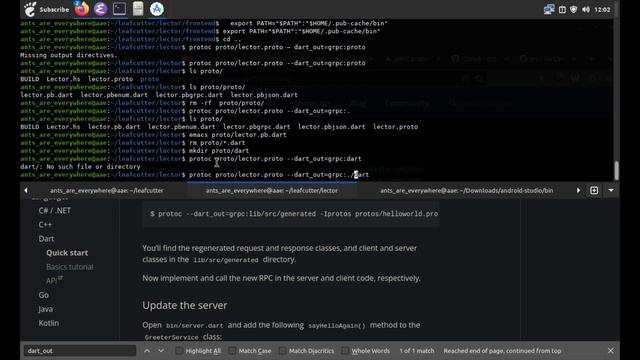Click the 'Missing output directives.' terminal line
640x360 pixels.
click(x=69, y=55)
